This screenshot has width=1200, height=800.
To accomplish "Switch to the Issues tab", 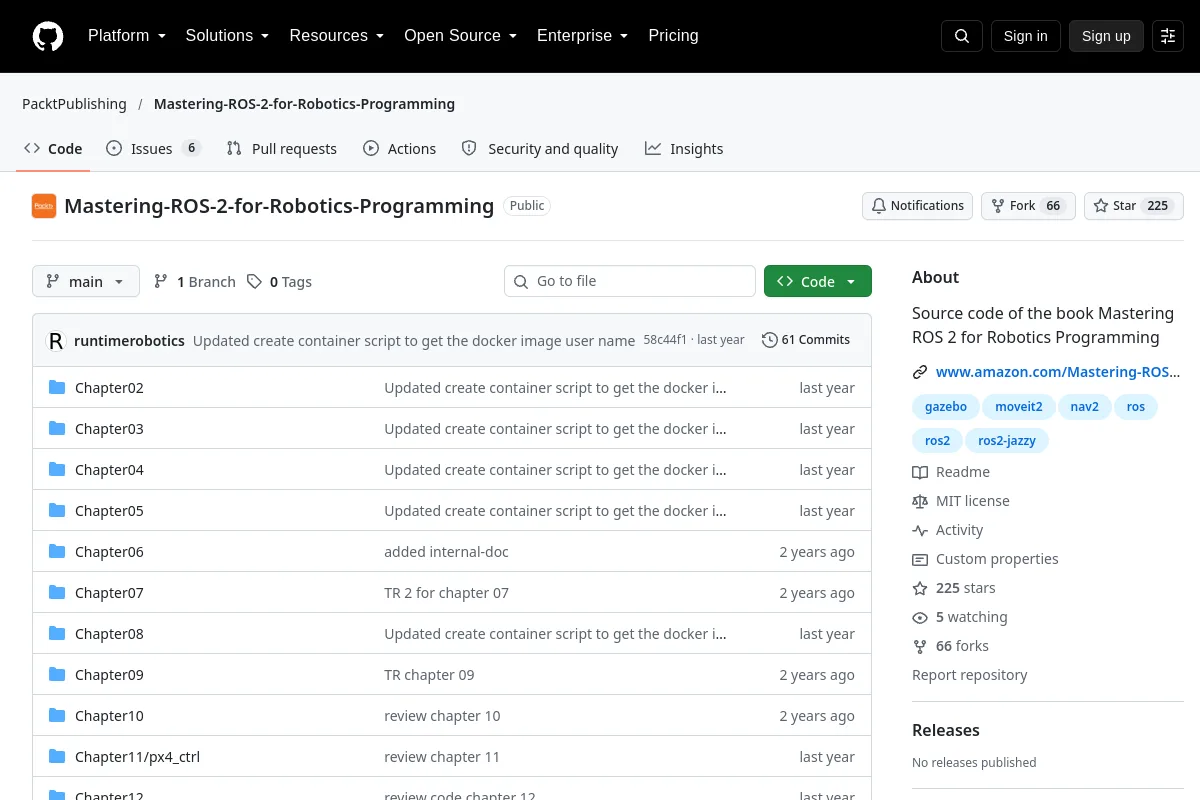I will pyautogui.click(x=153, y=149).
